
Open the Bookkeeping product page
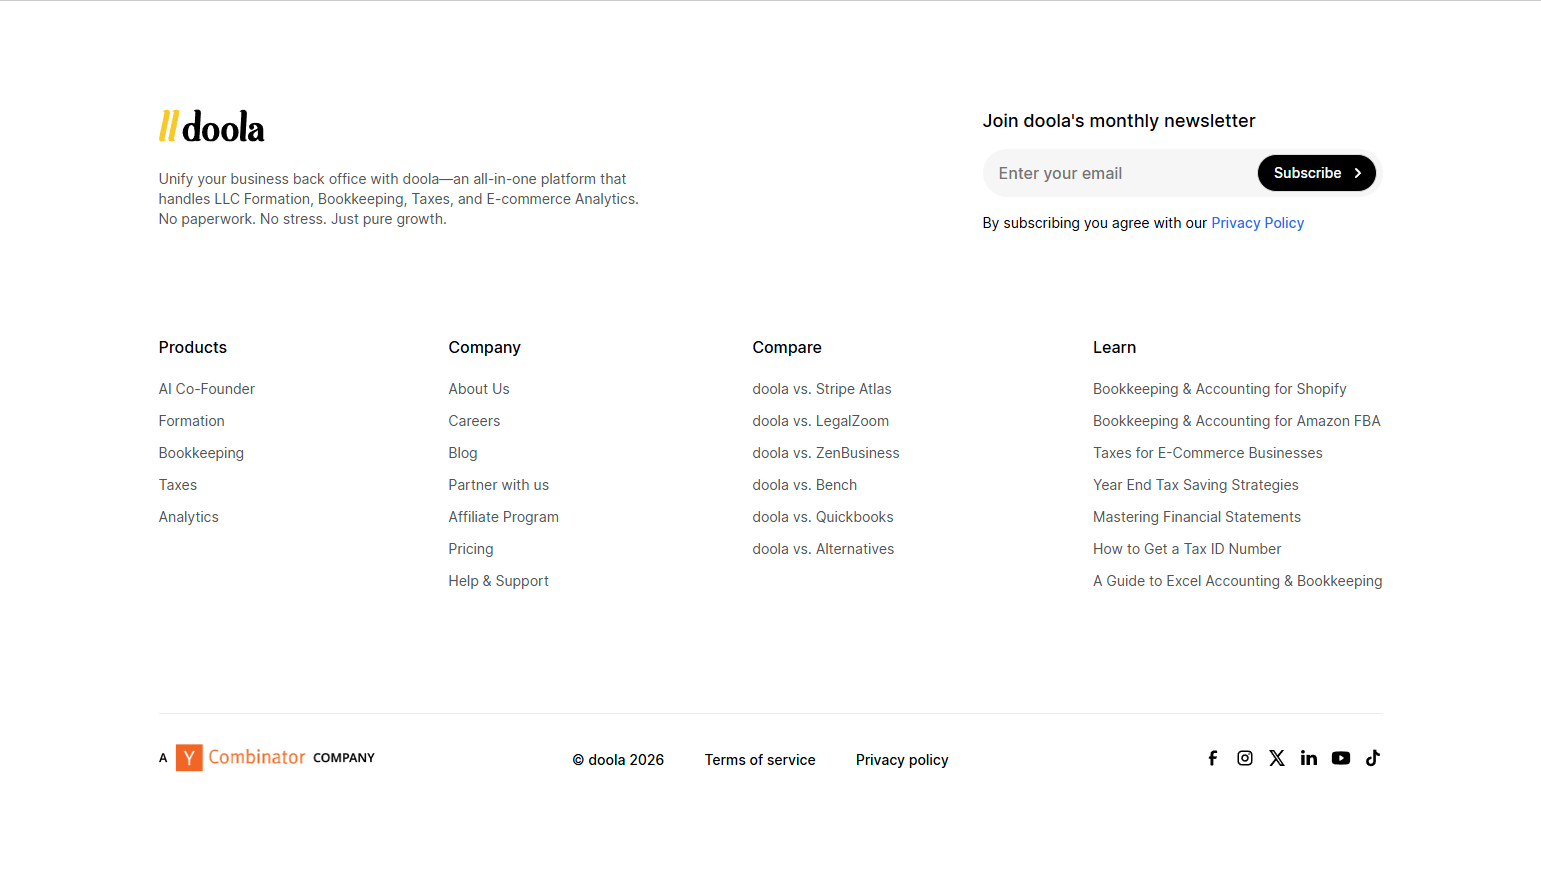(201, 452)
